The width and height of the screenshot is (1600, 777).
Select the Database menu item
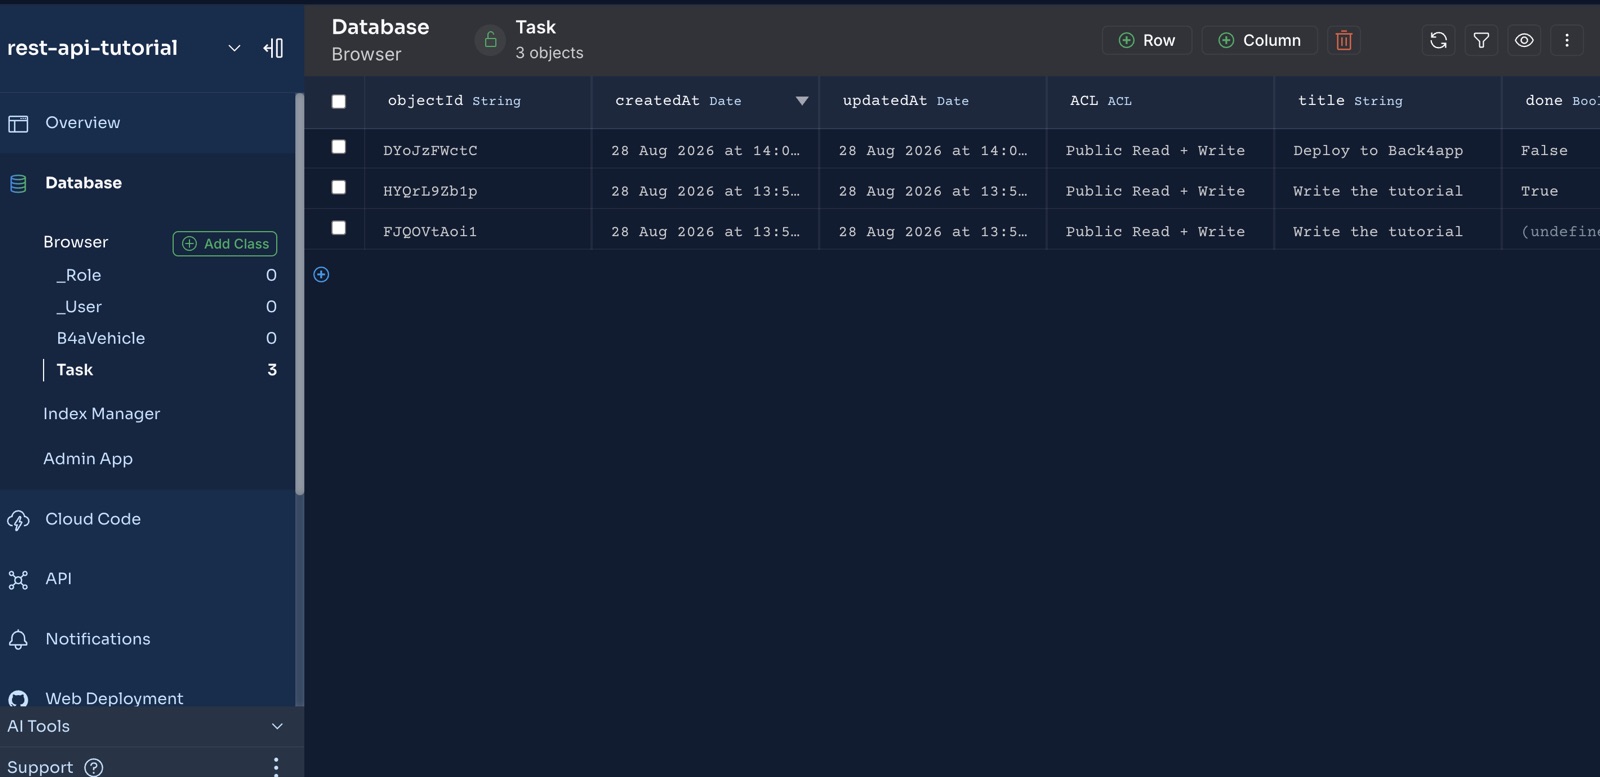pos(83,183)
